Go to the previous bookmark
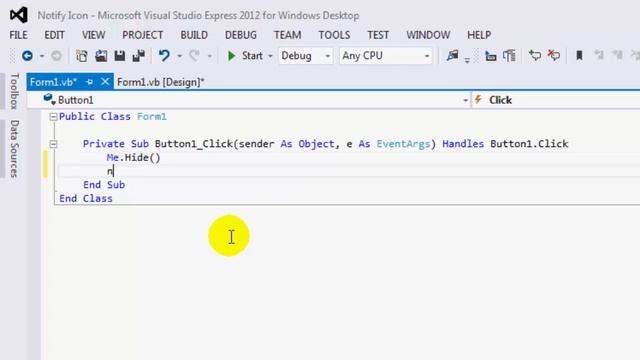 [598, 56]
